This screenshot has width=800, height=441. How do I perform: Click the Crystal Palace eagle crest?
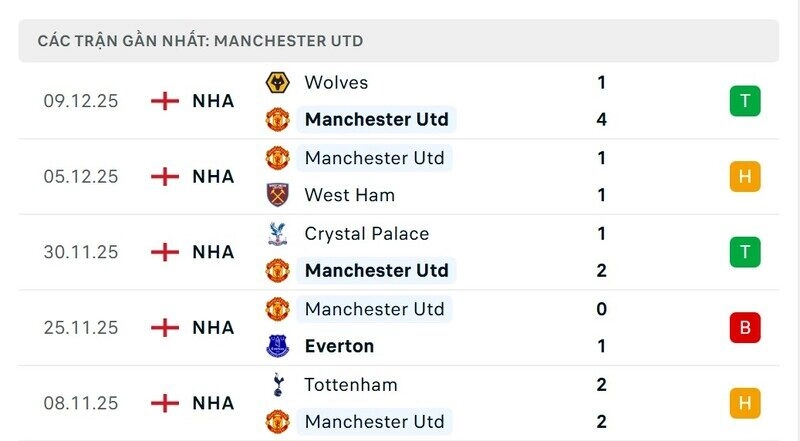277,234
